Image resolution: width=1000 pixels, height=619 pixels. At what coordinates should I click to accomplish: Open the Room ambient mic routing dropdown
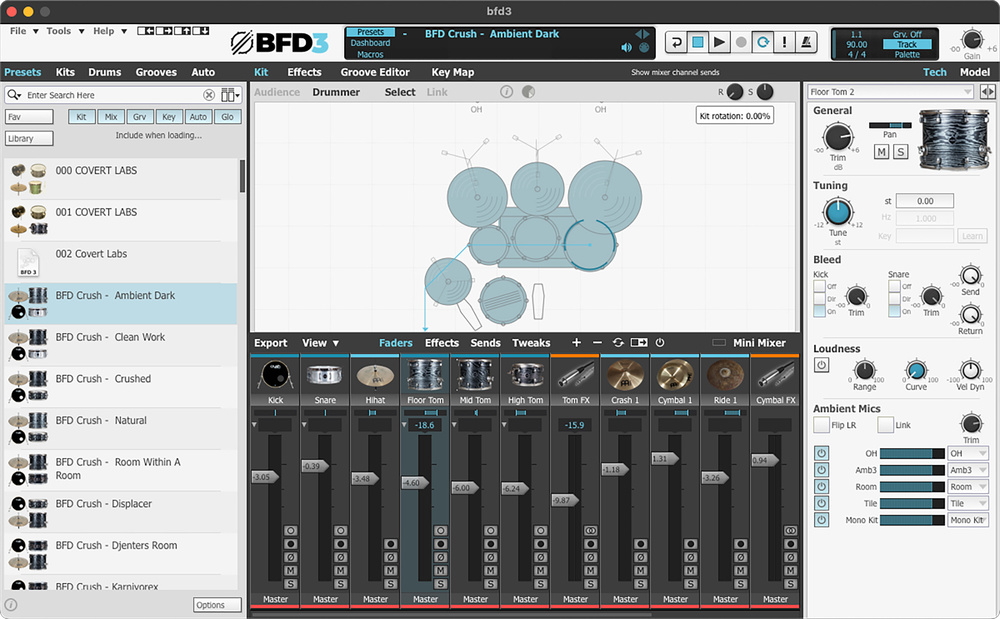click(967, 487)
